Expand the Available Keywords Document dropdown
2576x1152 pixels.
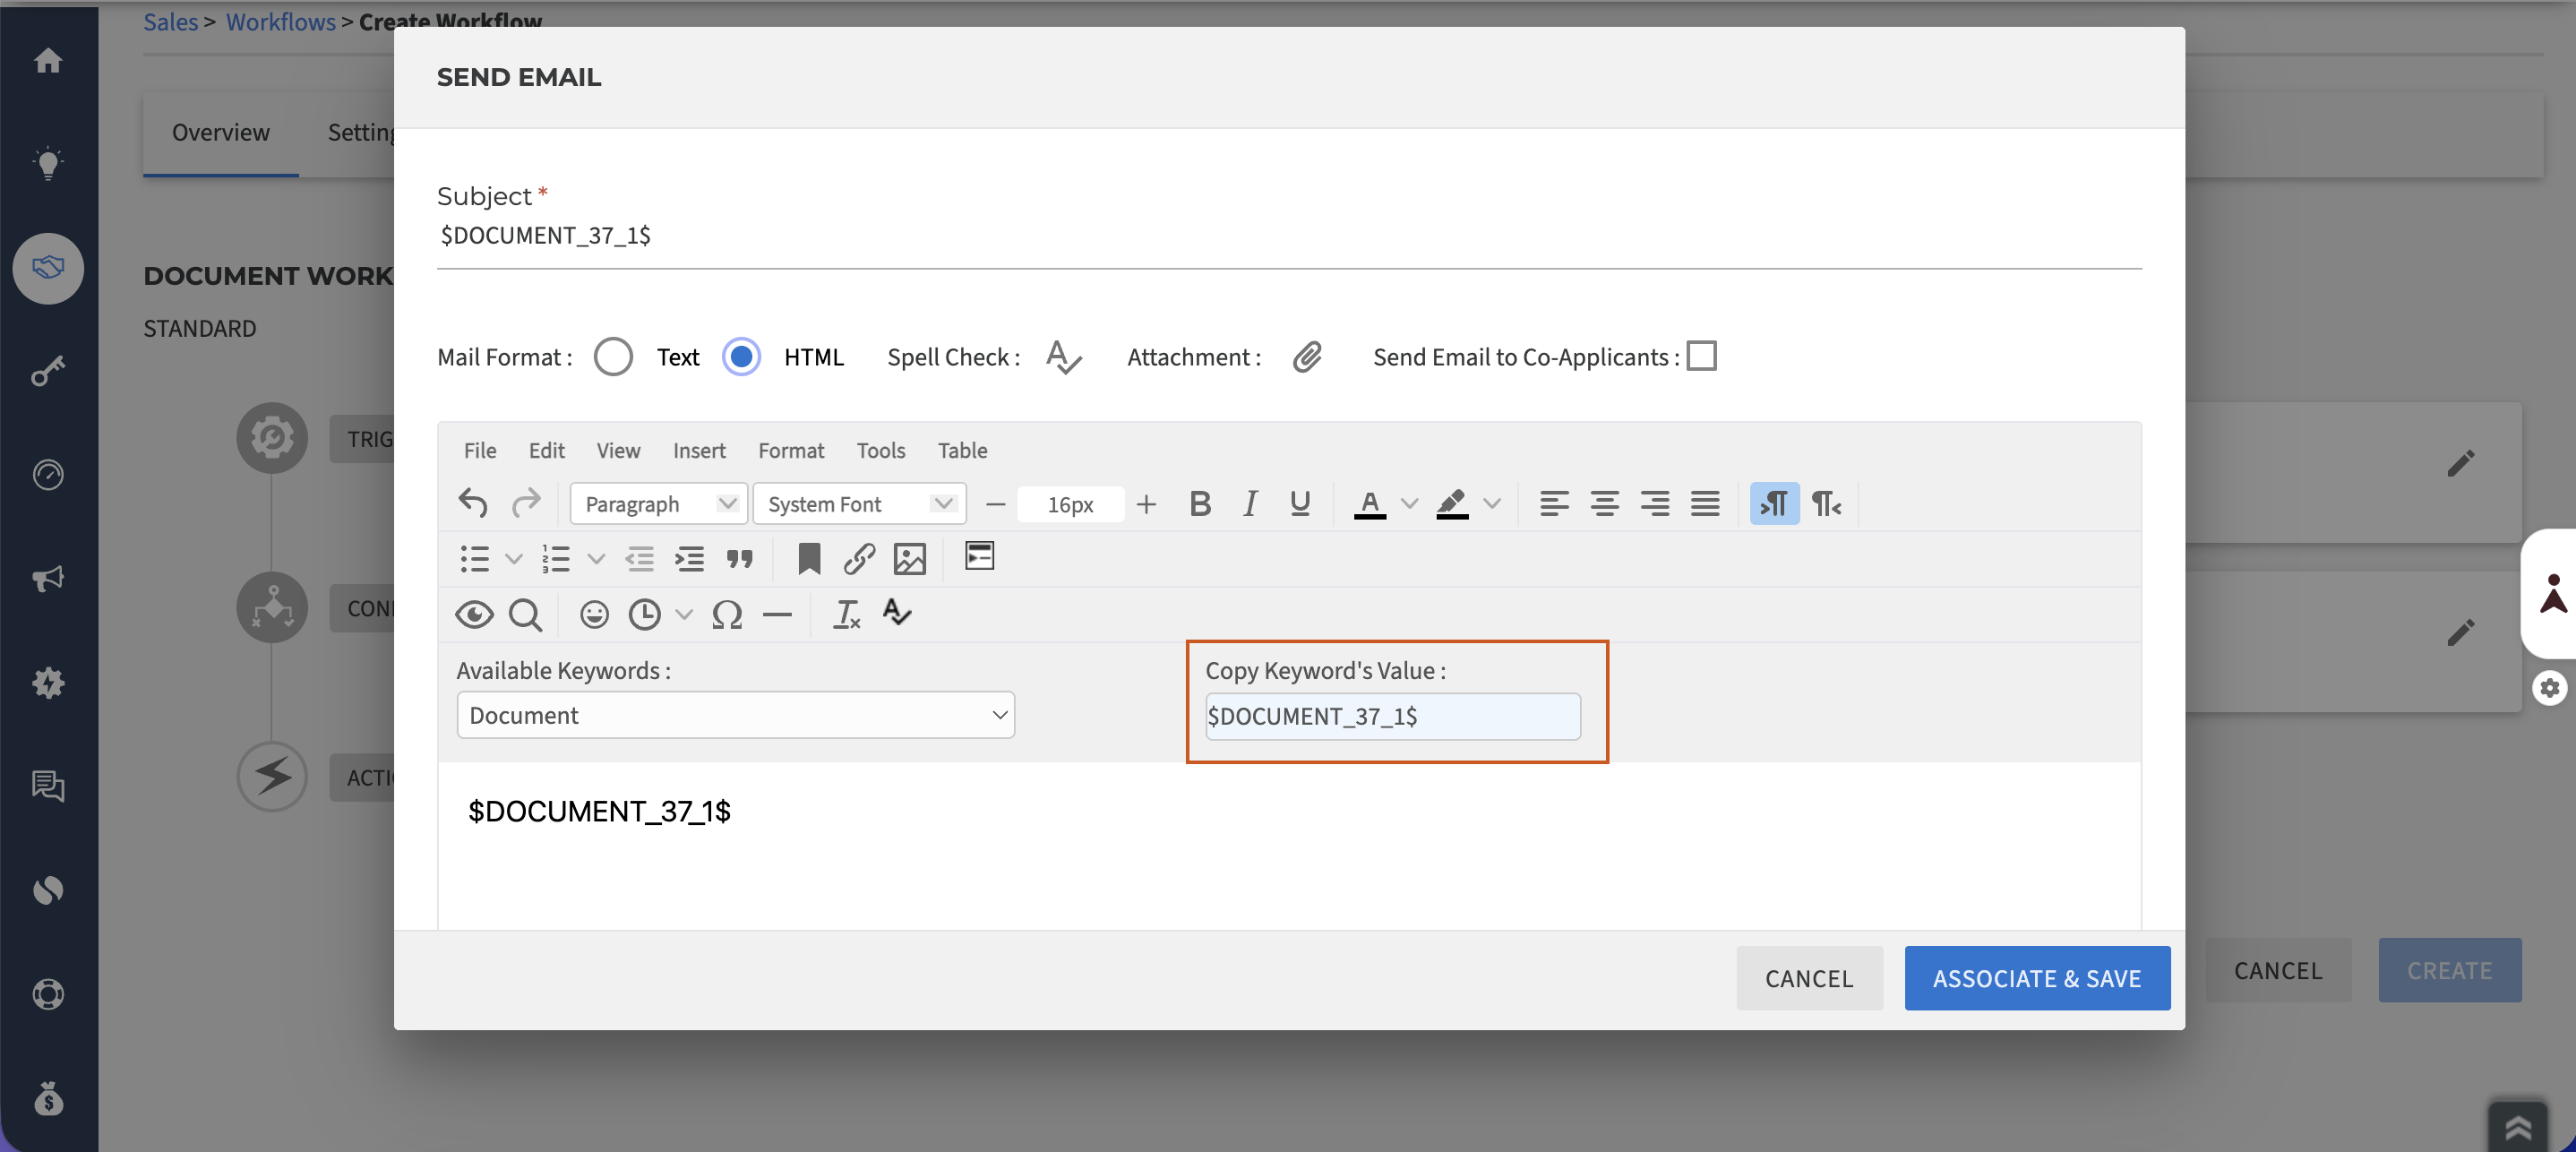click(x=735, y=715)
